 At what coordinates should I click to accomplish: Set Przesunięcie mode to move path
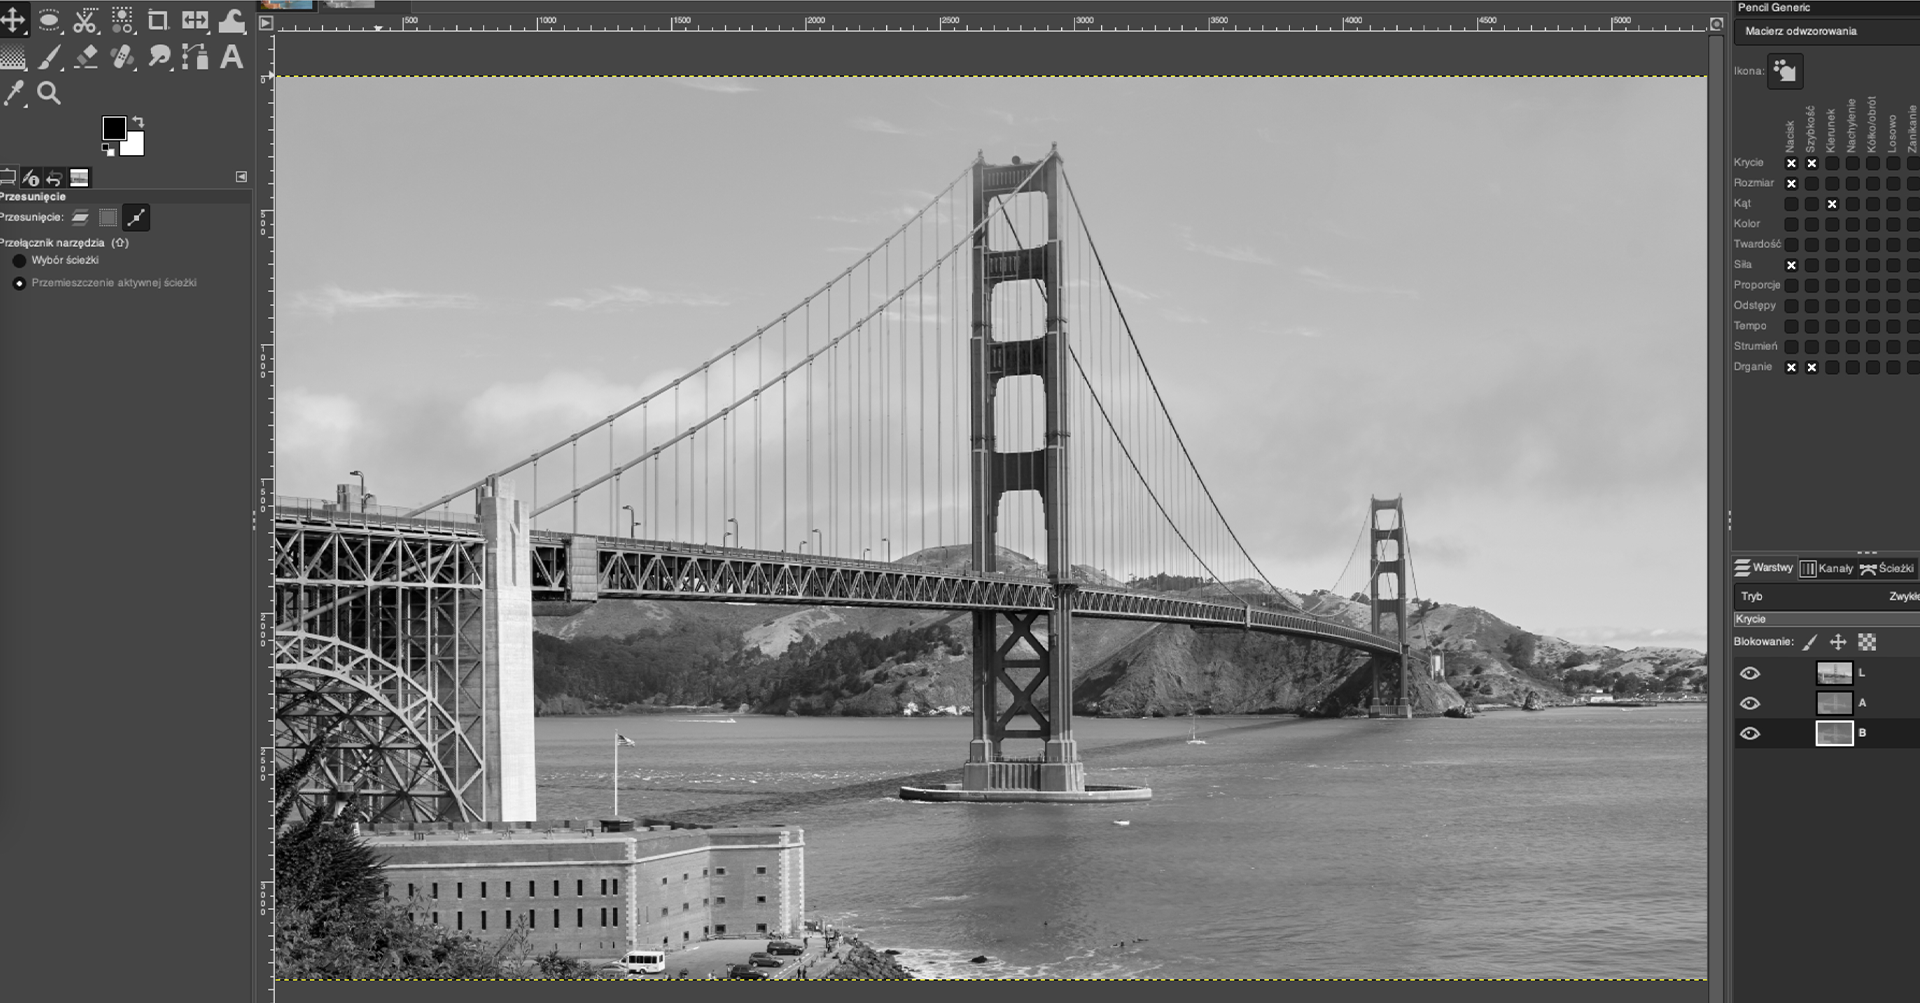pyautogui.click(x=137, y=217)
